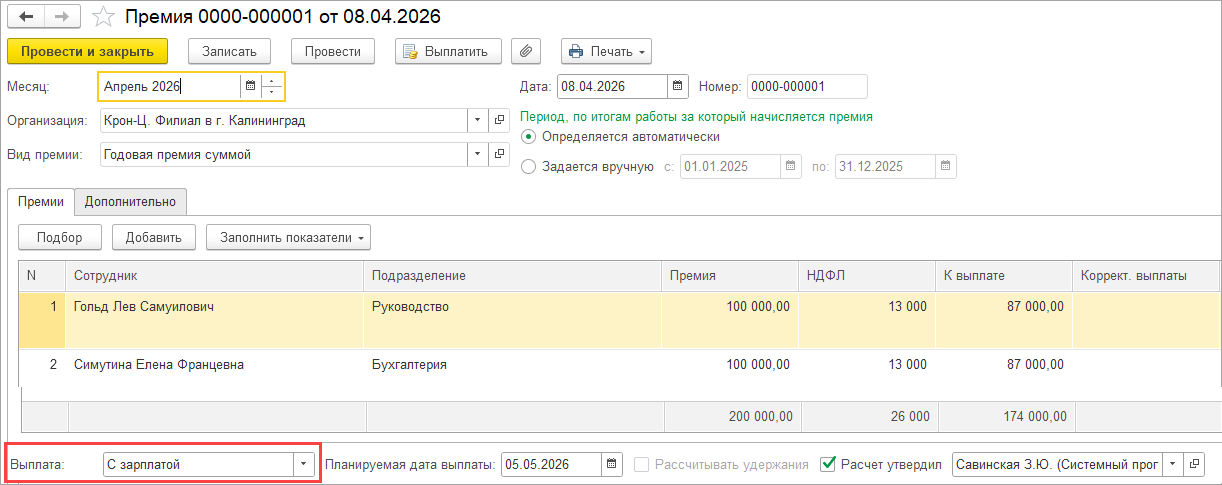Image resolution: width=1222 pixels, height=485 pixels.
Task: Click the 'Провести и закрыть' button
Action: (87, 51)
